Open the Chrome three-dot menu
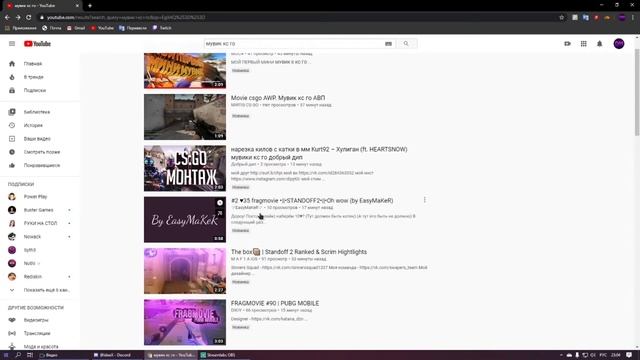Image resolution: width=640 pixels, height=360 pixels. [x=633, y=18]
